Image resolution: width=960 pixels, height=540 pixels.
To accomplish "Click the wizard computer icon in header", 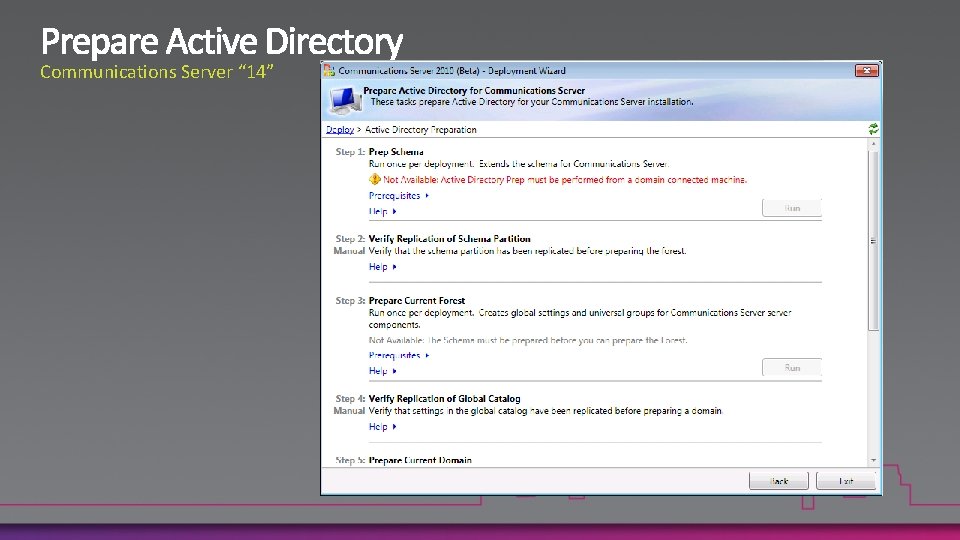I will click(x=343, y=100).
